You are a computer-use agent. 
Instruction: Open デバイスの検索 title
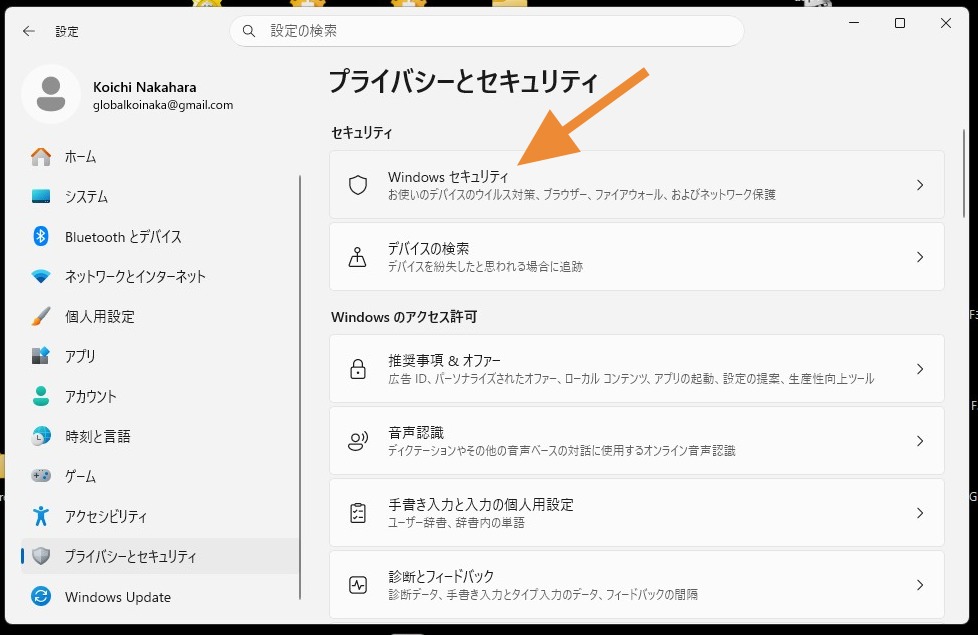pyautogui.click(x=428, y=249)
